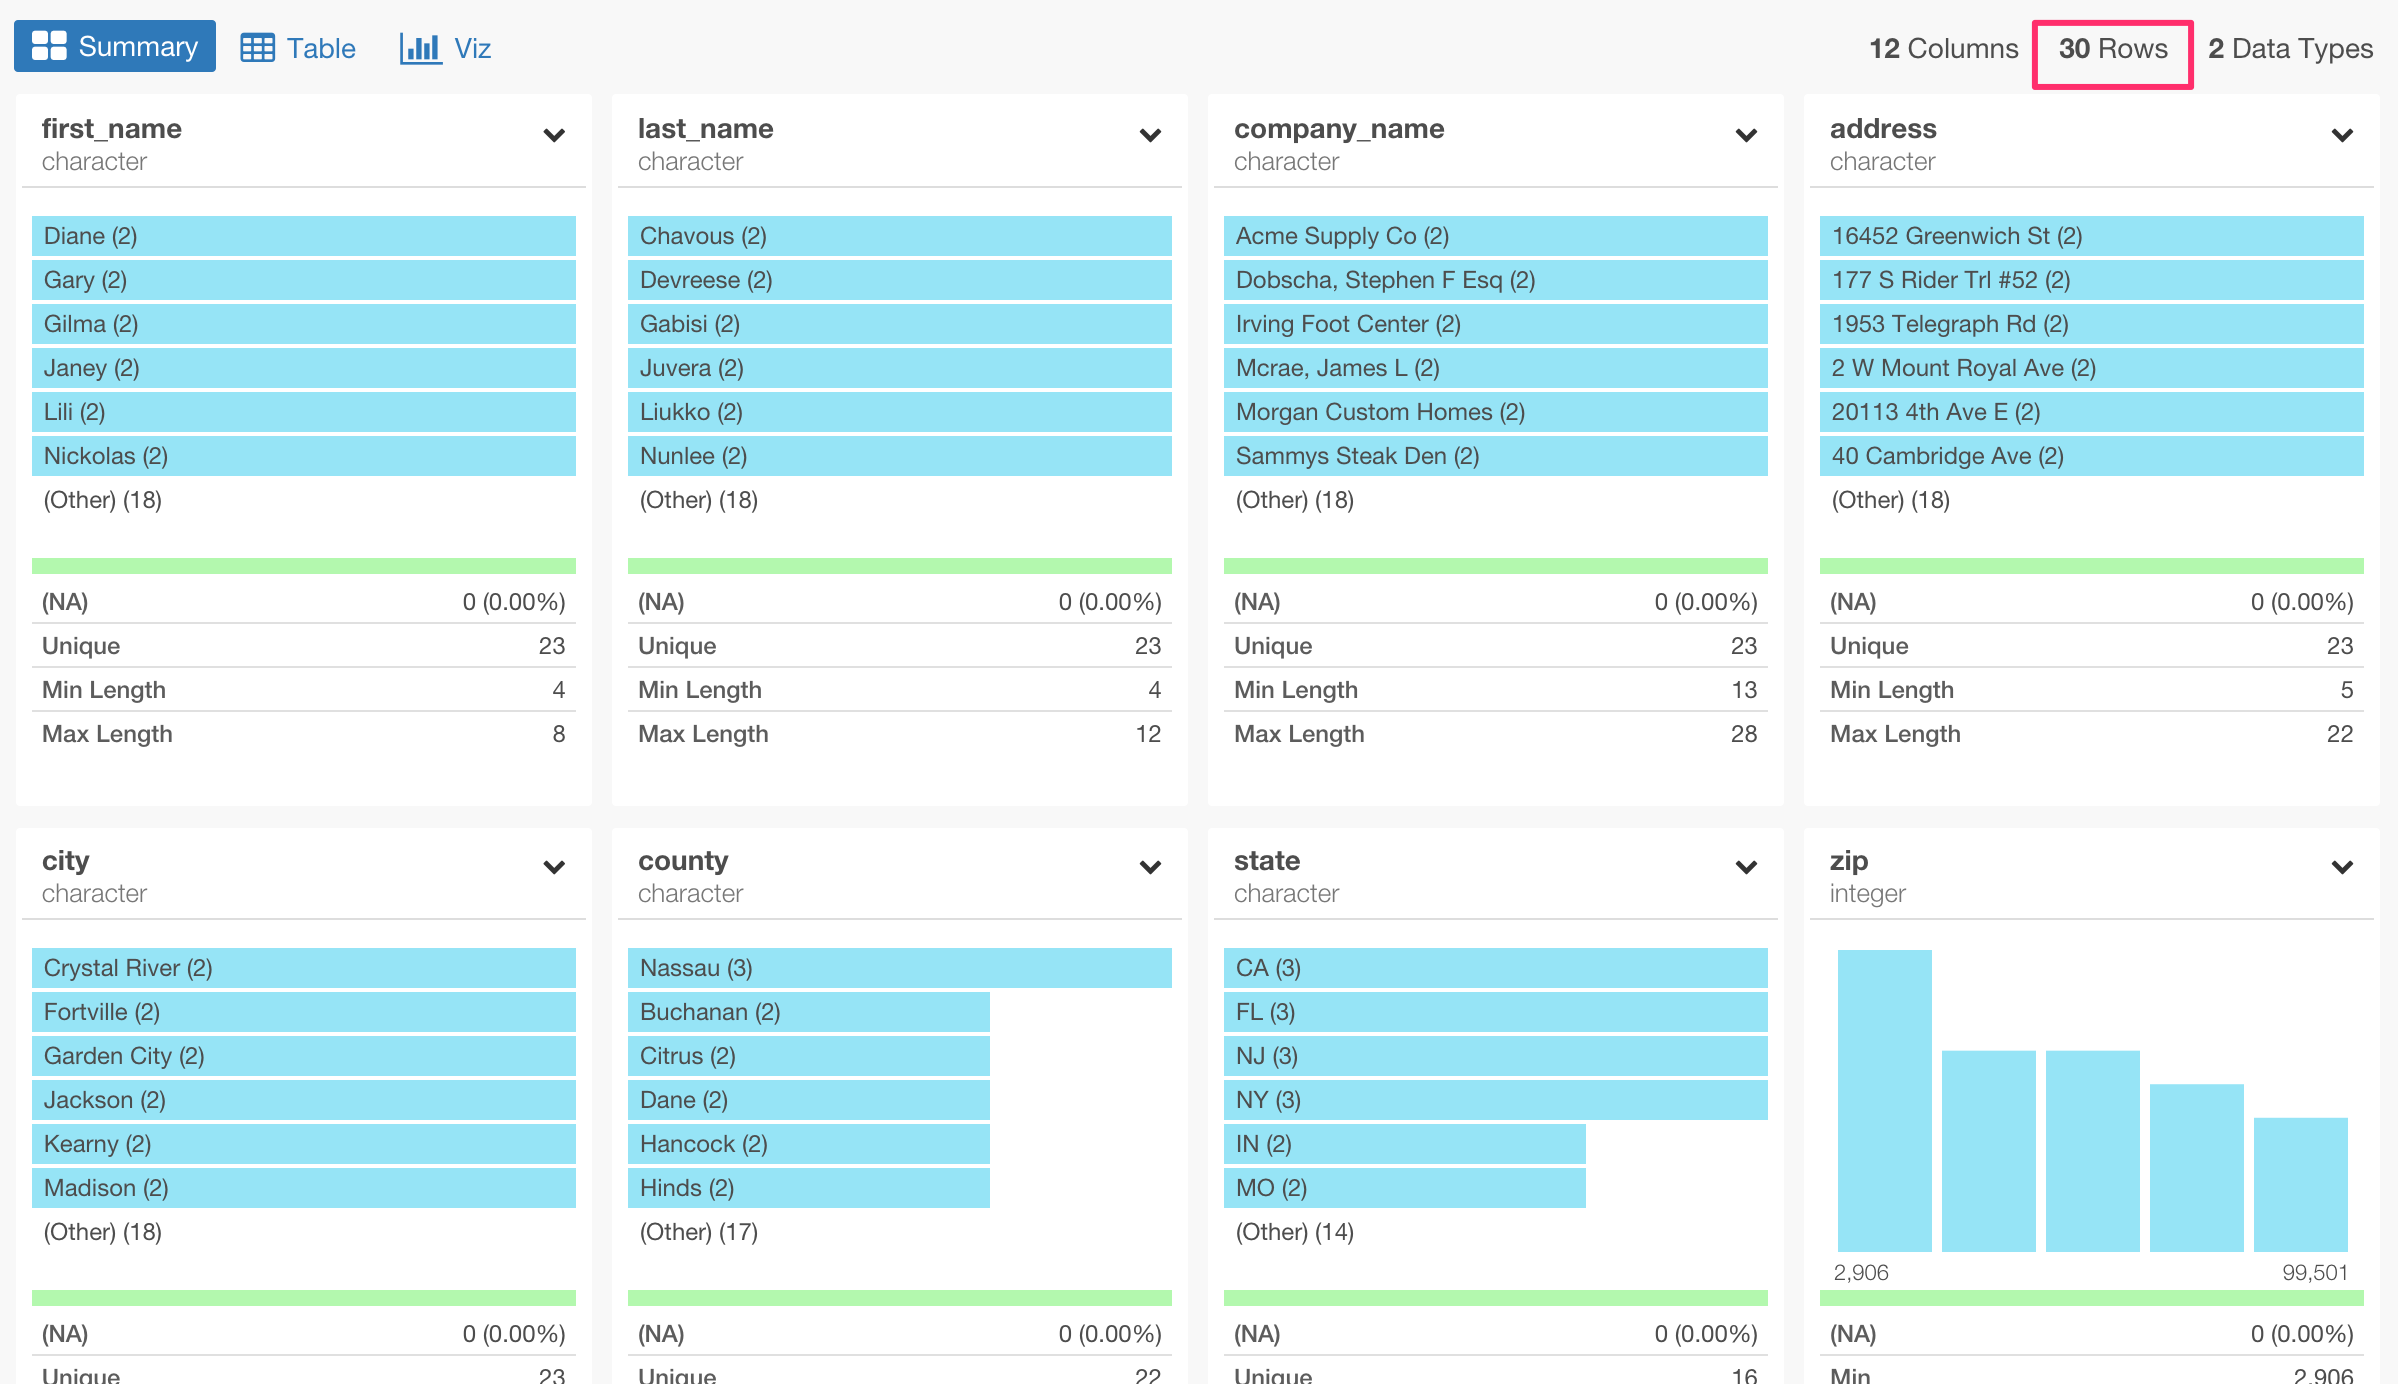The width and height of the screenshot is (2398, 1384).
Task: Expand the county column options chevron
Action: (1149, 869)
